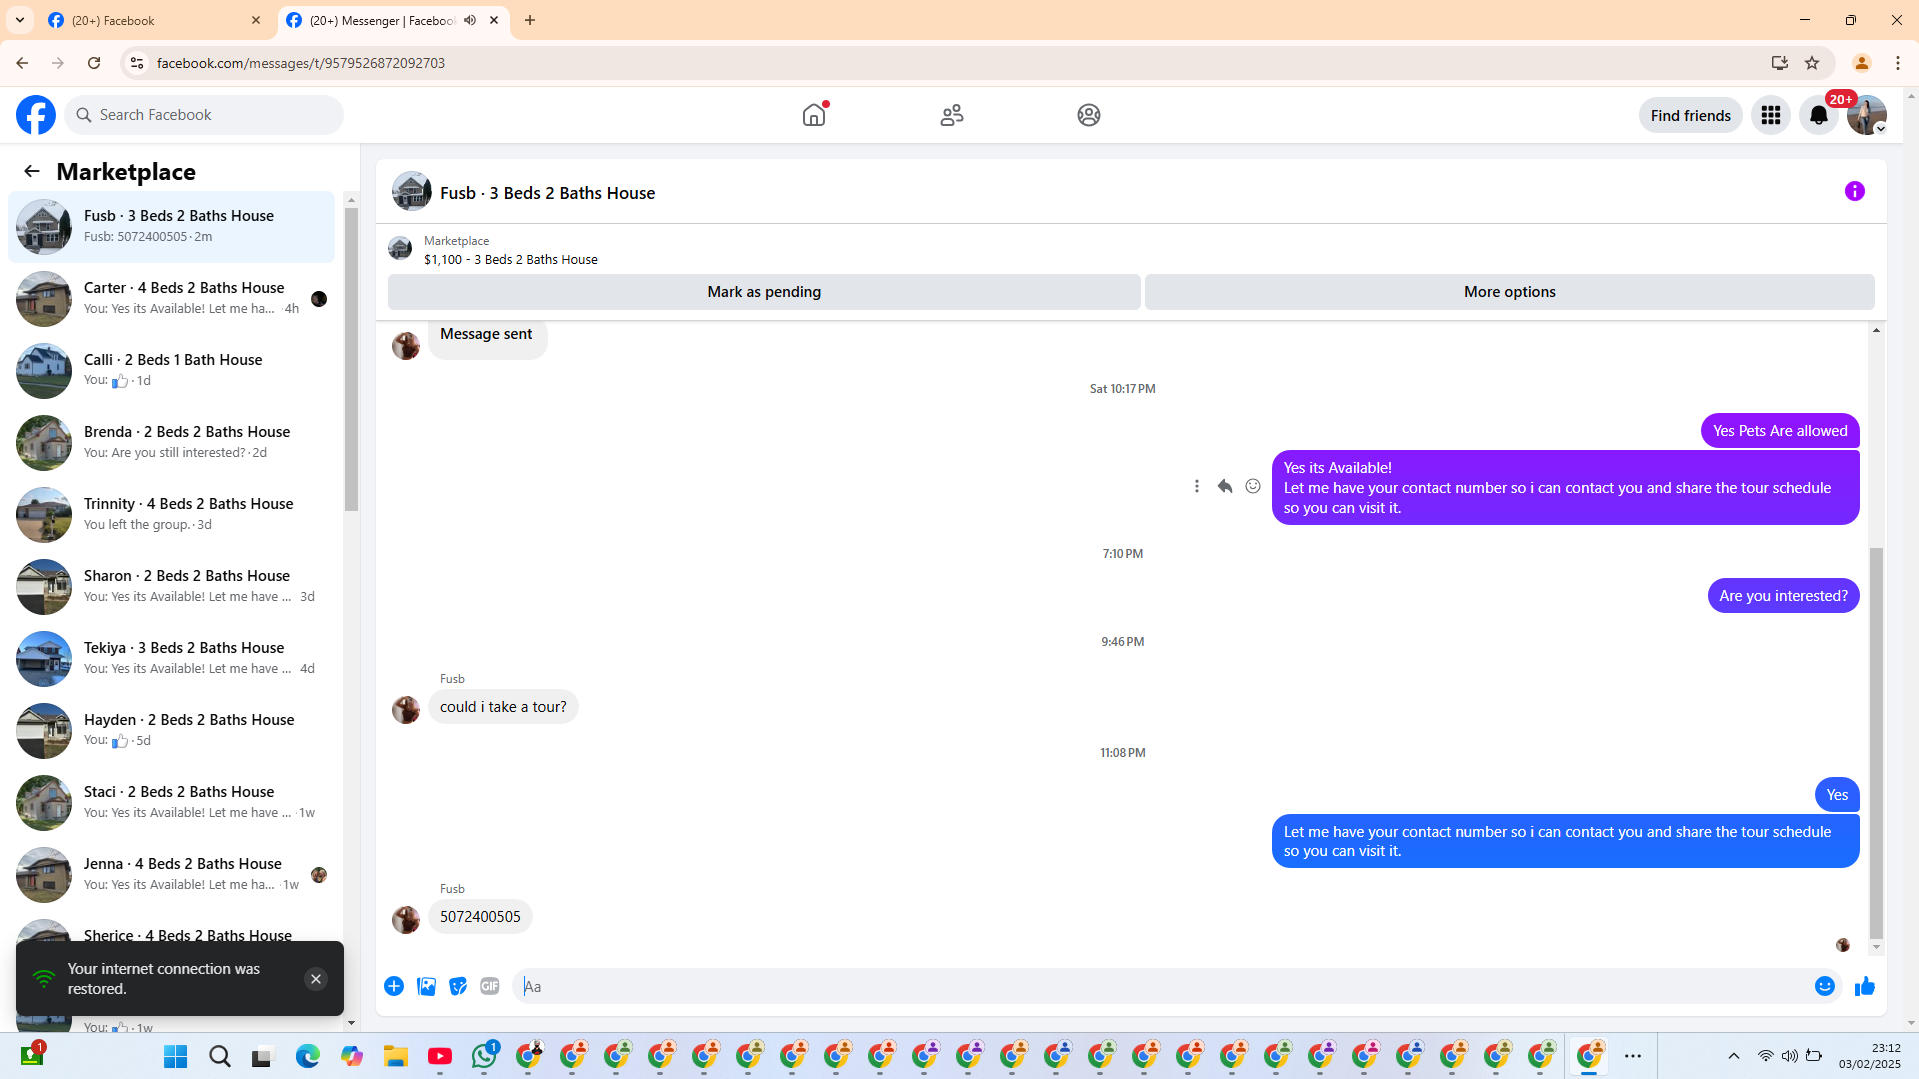Choose a sticker in the composer

click(458, 986)
